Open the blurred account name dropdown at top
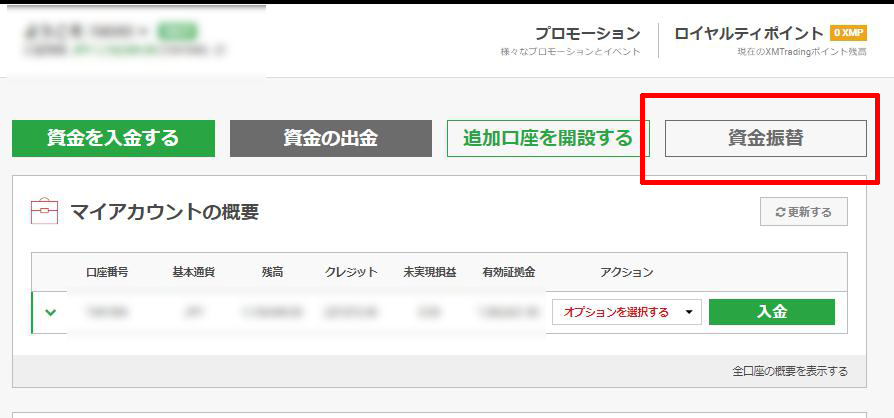Screen dimensions: 894x418 coord(88,31)
